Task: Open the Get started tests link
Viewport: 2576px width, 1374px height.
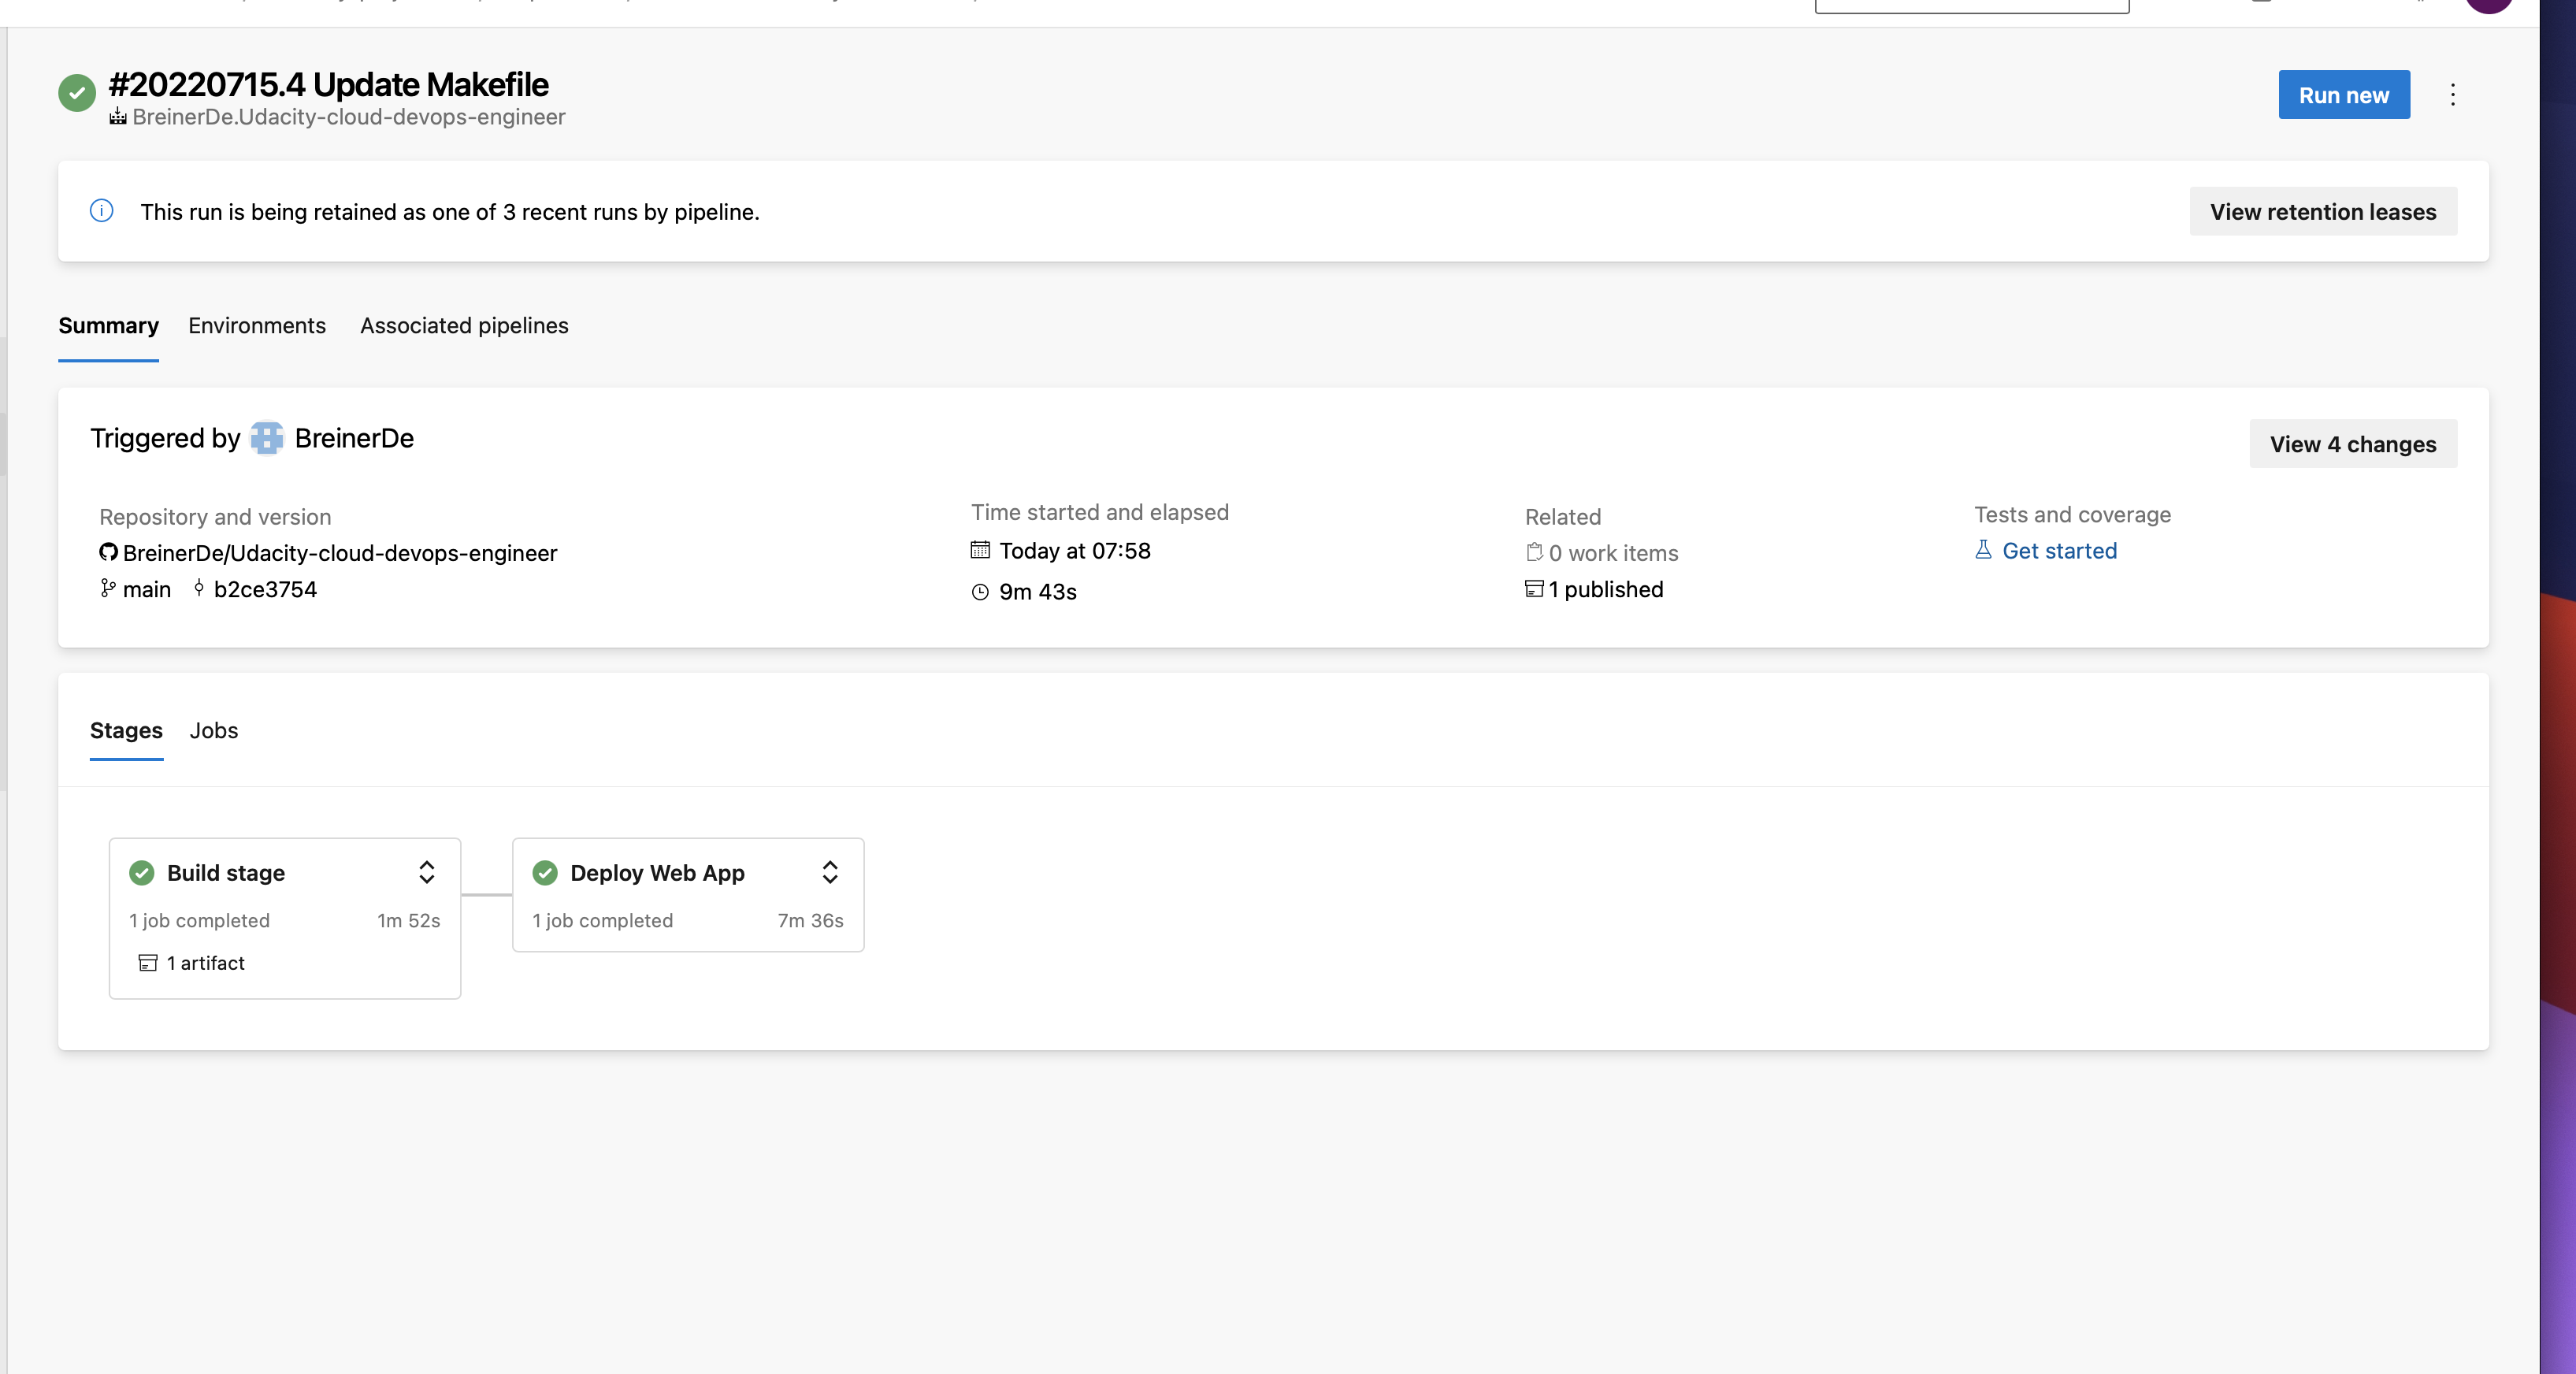Action: (2059, 551)
